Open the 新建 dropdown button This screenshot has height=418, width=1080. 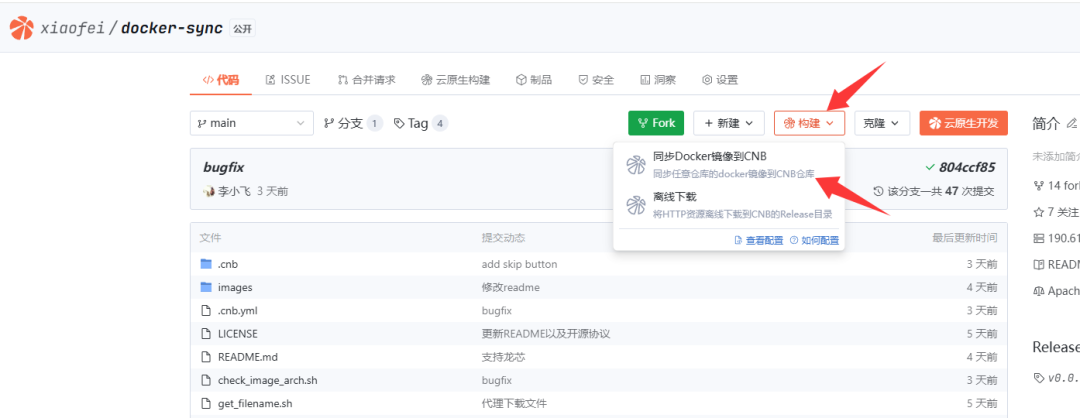(729, 123)
